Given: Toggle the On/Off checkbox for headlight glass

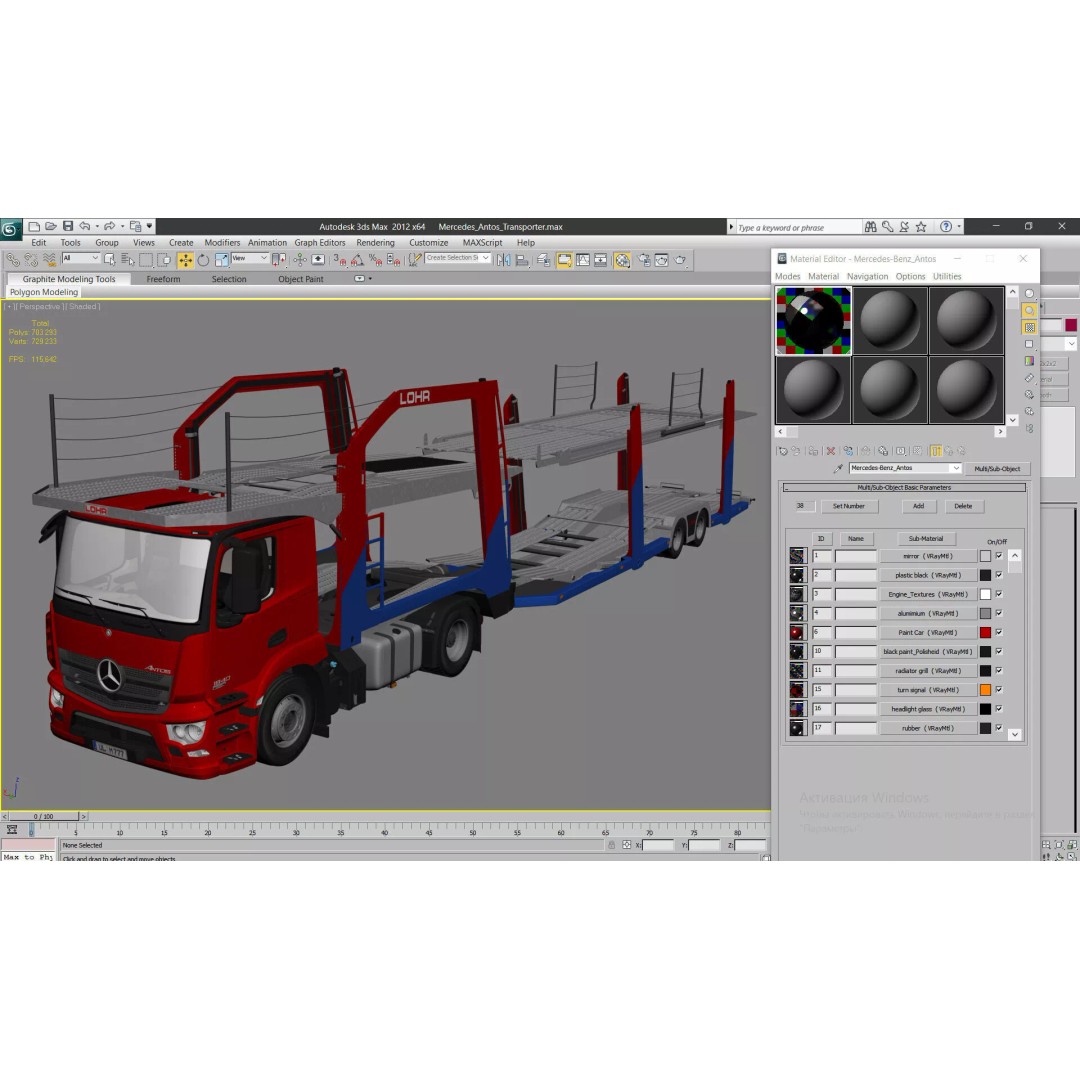Looking at the screenshot, I should click(999, 709).
